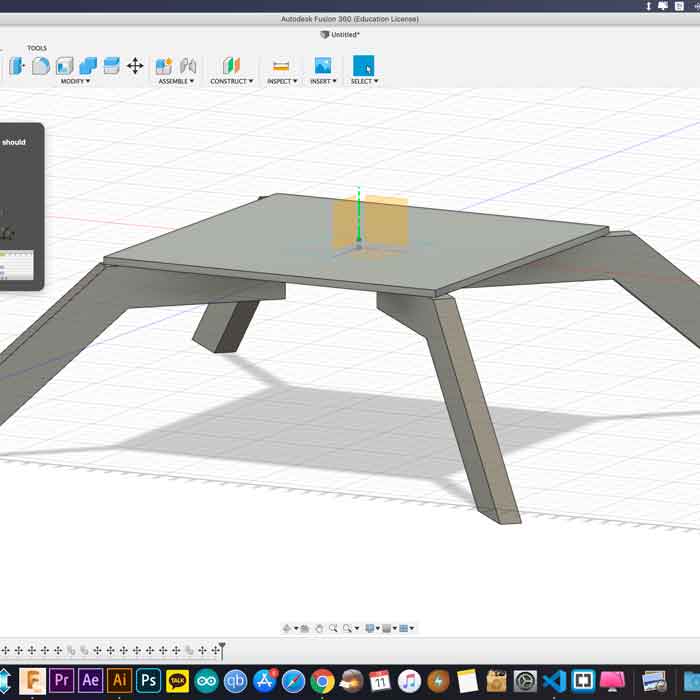Open Fusion 360 from the dock
This screenshot has width=700, height=700.
tap(32, 681)
